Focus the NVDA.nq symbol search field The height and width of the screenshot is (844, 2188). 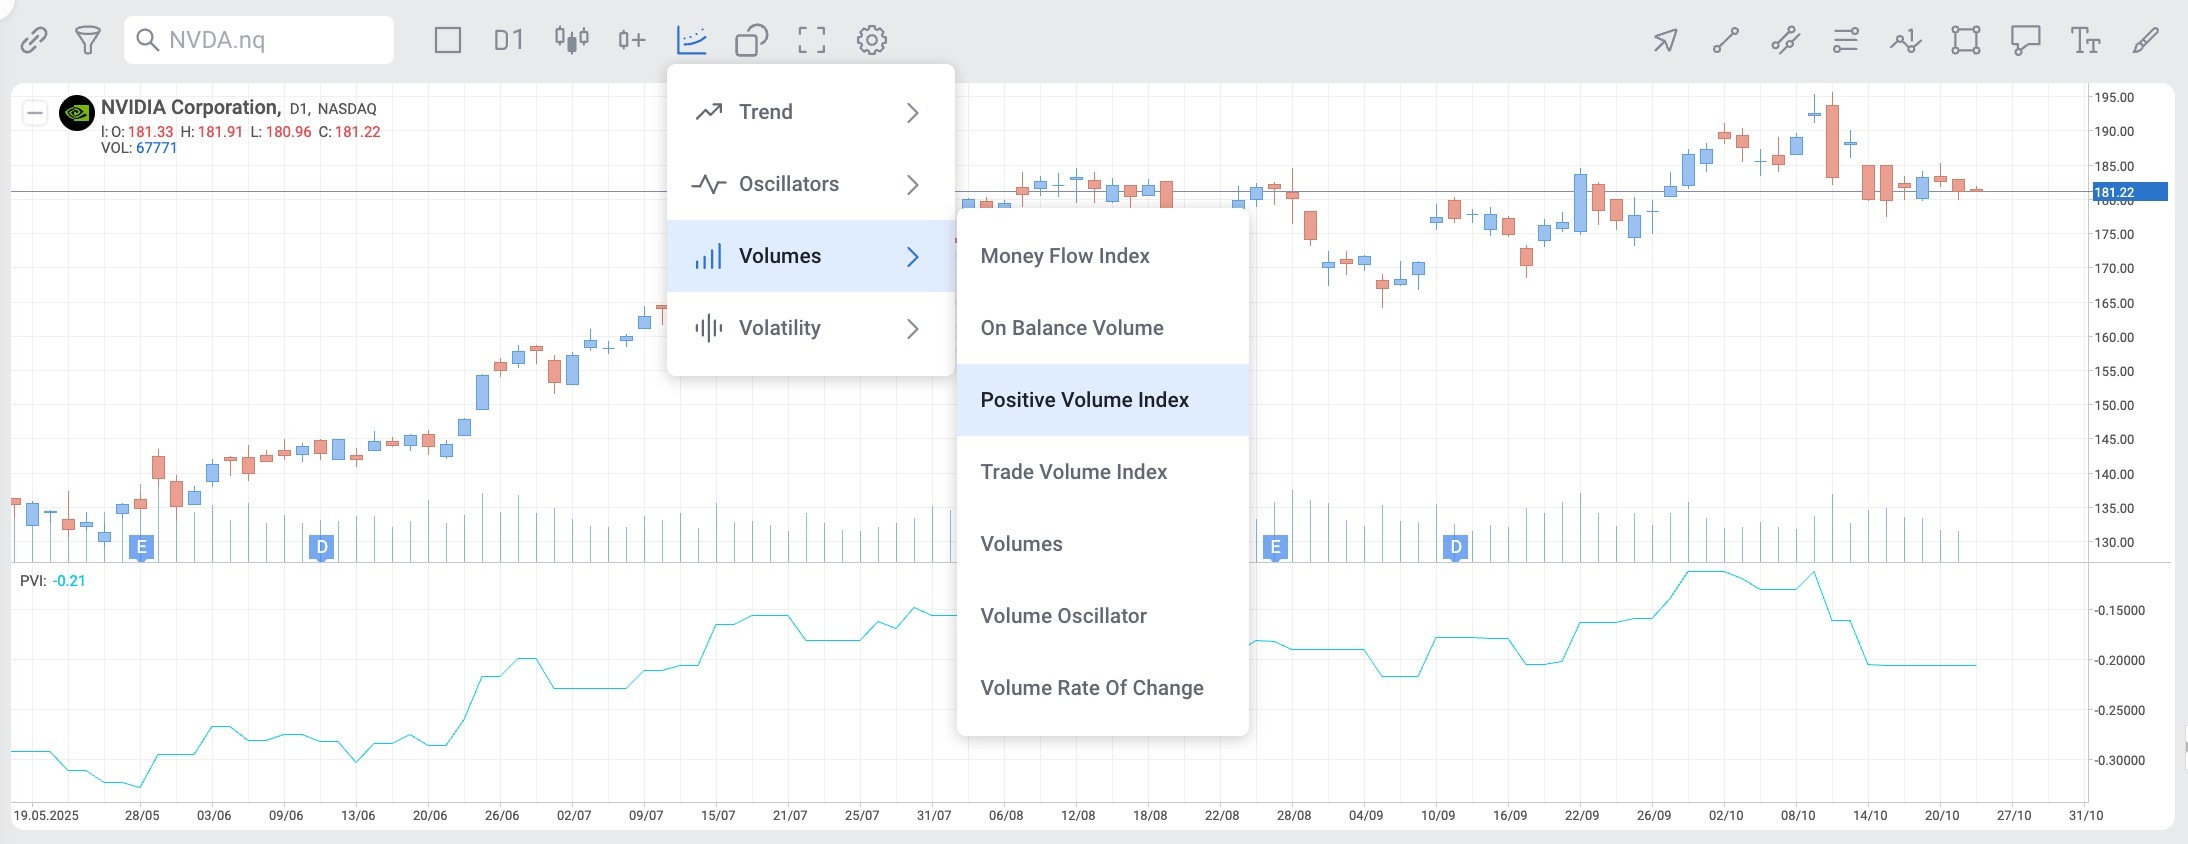pos(259,40)
